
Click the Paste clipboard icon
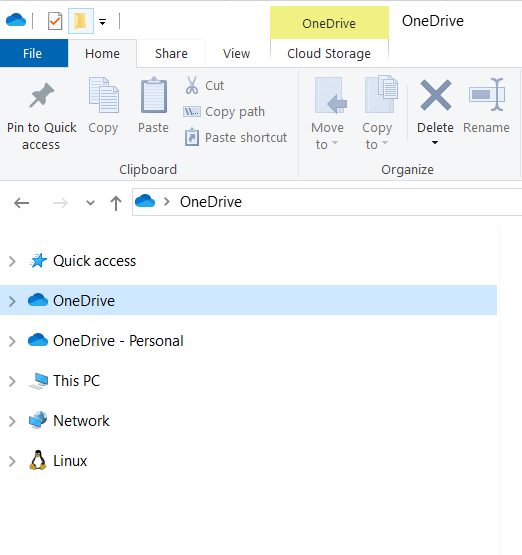154,95
